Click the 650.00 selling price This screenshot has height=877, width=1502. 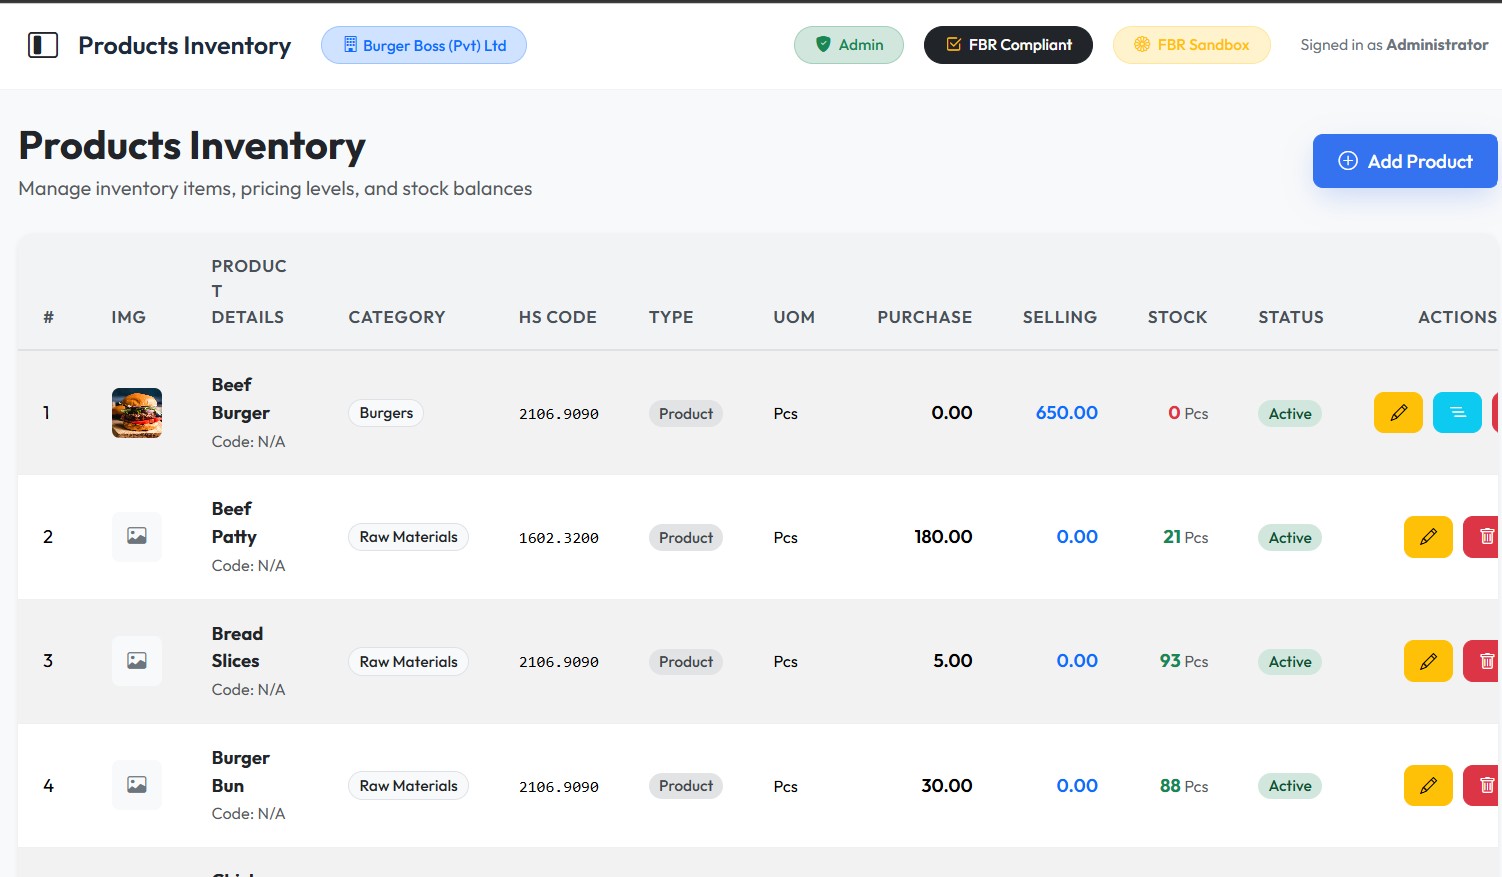(1067, 413)
